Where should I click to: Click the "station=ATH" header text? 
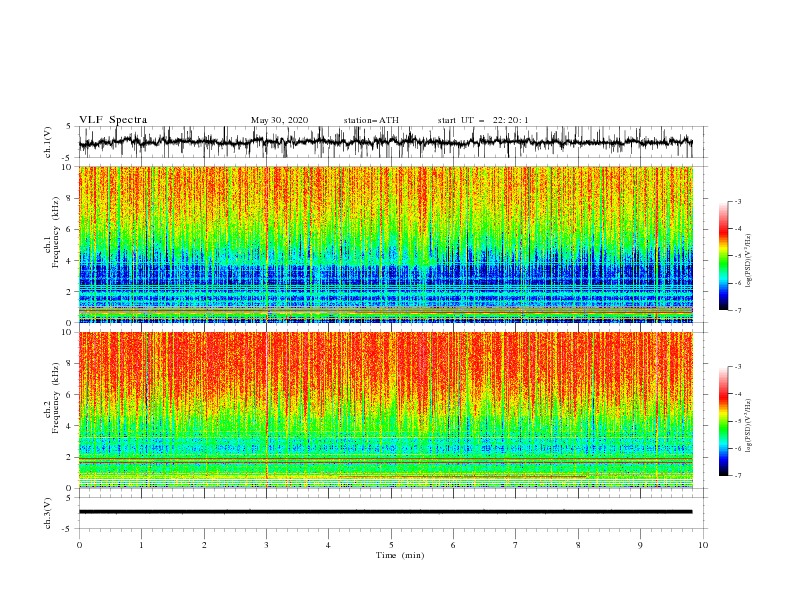pyautogui.click(x=371, y=120)
